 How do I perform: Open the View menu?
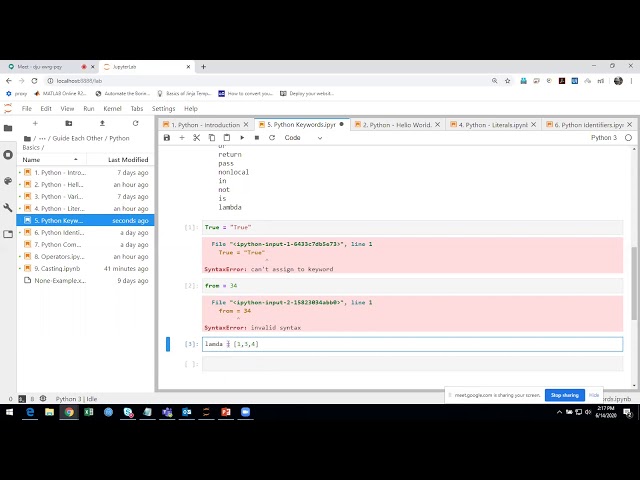tap(67, 109)
